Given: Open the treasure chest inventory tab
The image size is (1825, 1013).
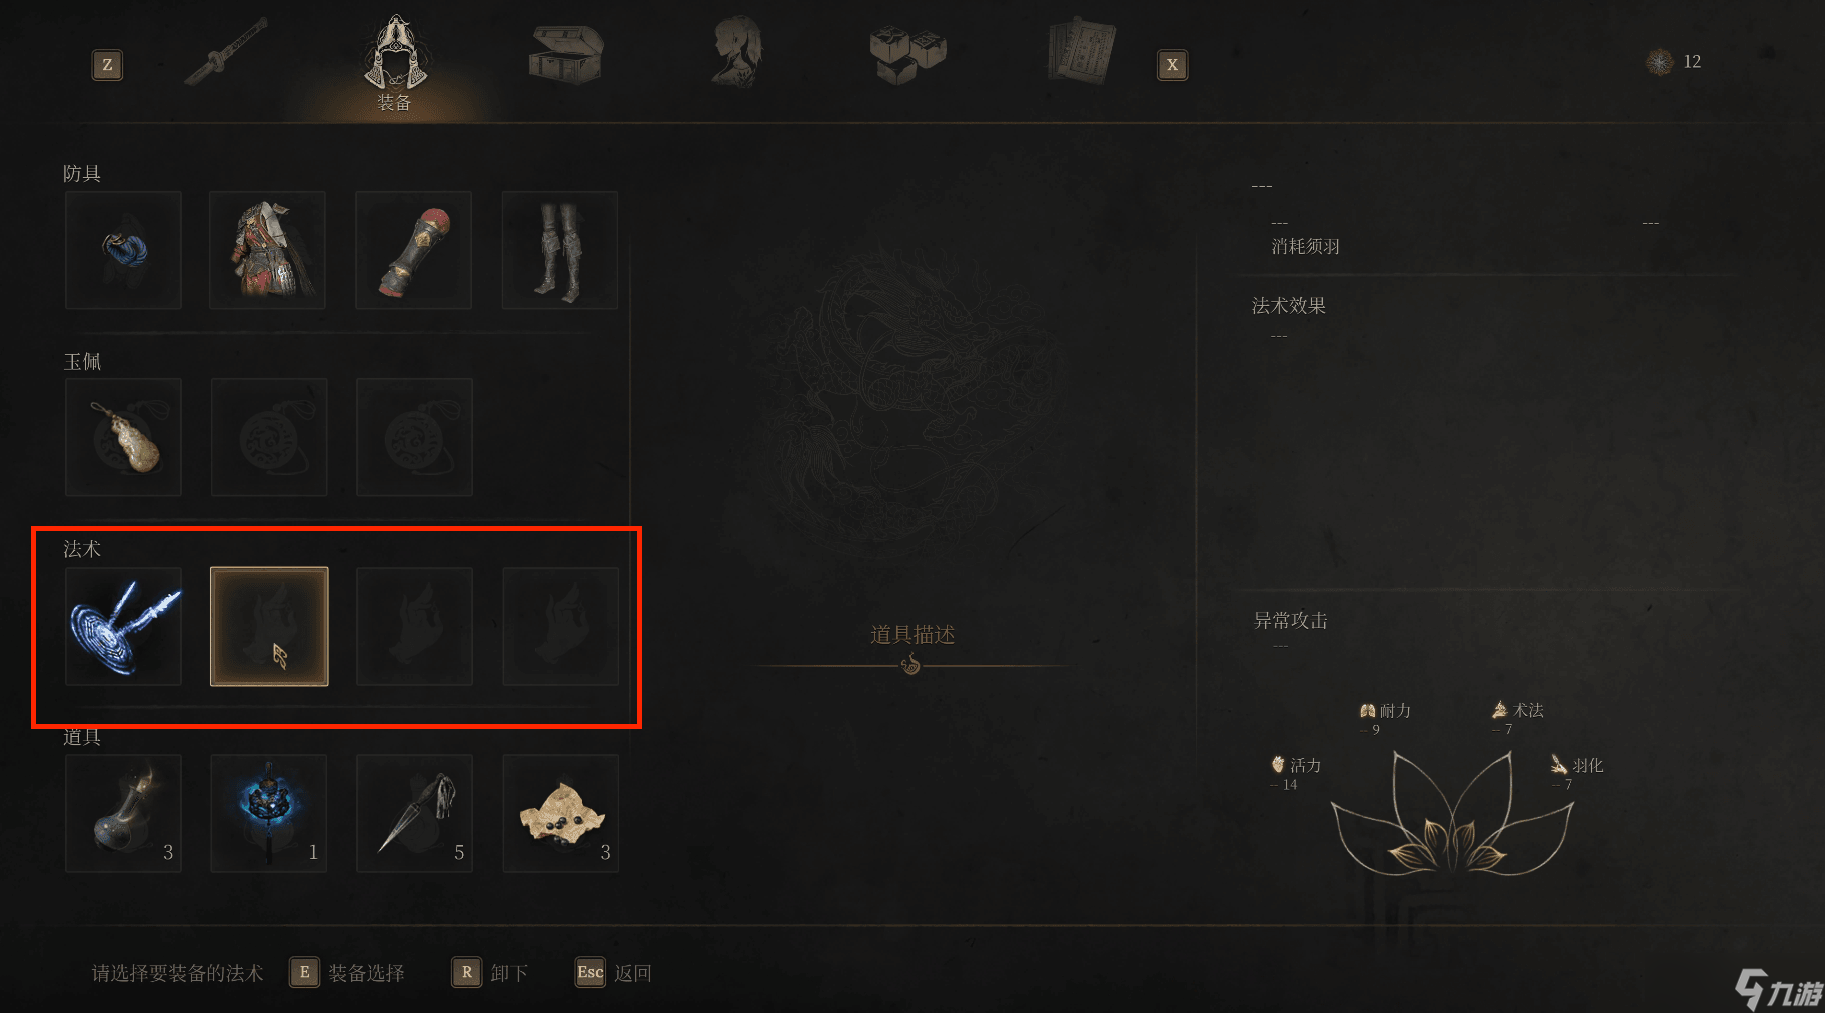Looking at the screenshot, I should coord(565,54).
